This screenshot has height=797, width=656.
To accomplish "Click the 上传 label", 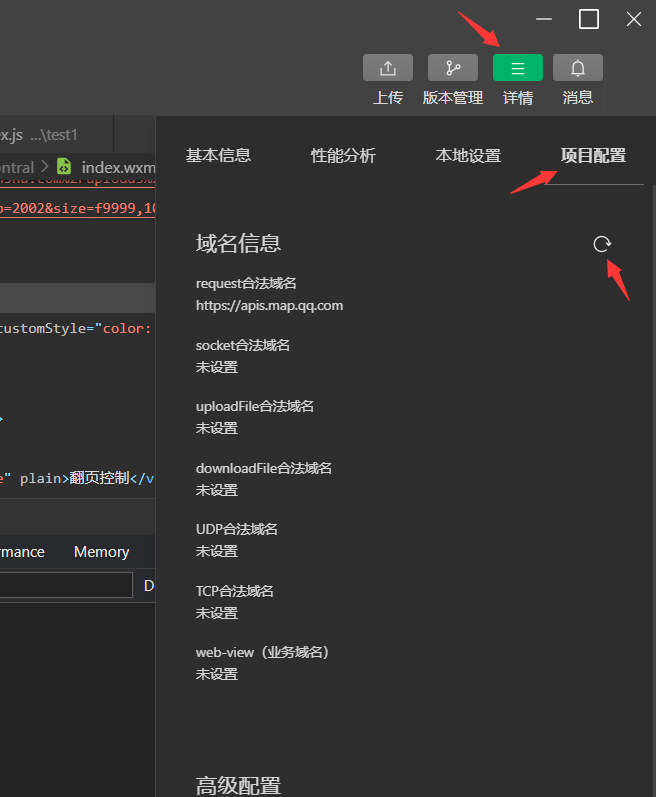I will pos(388,98).
